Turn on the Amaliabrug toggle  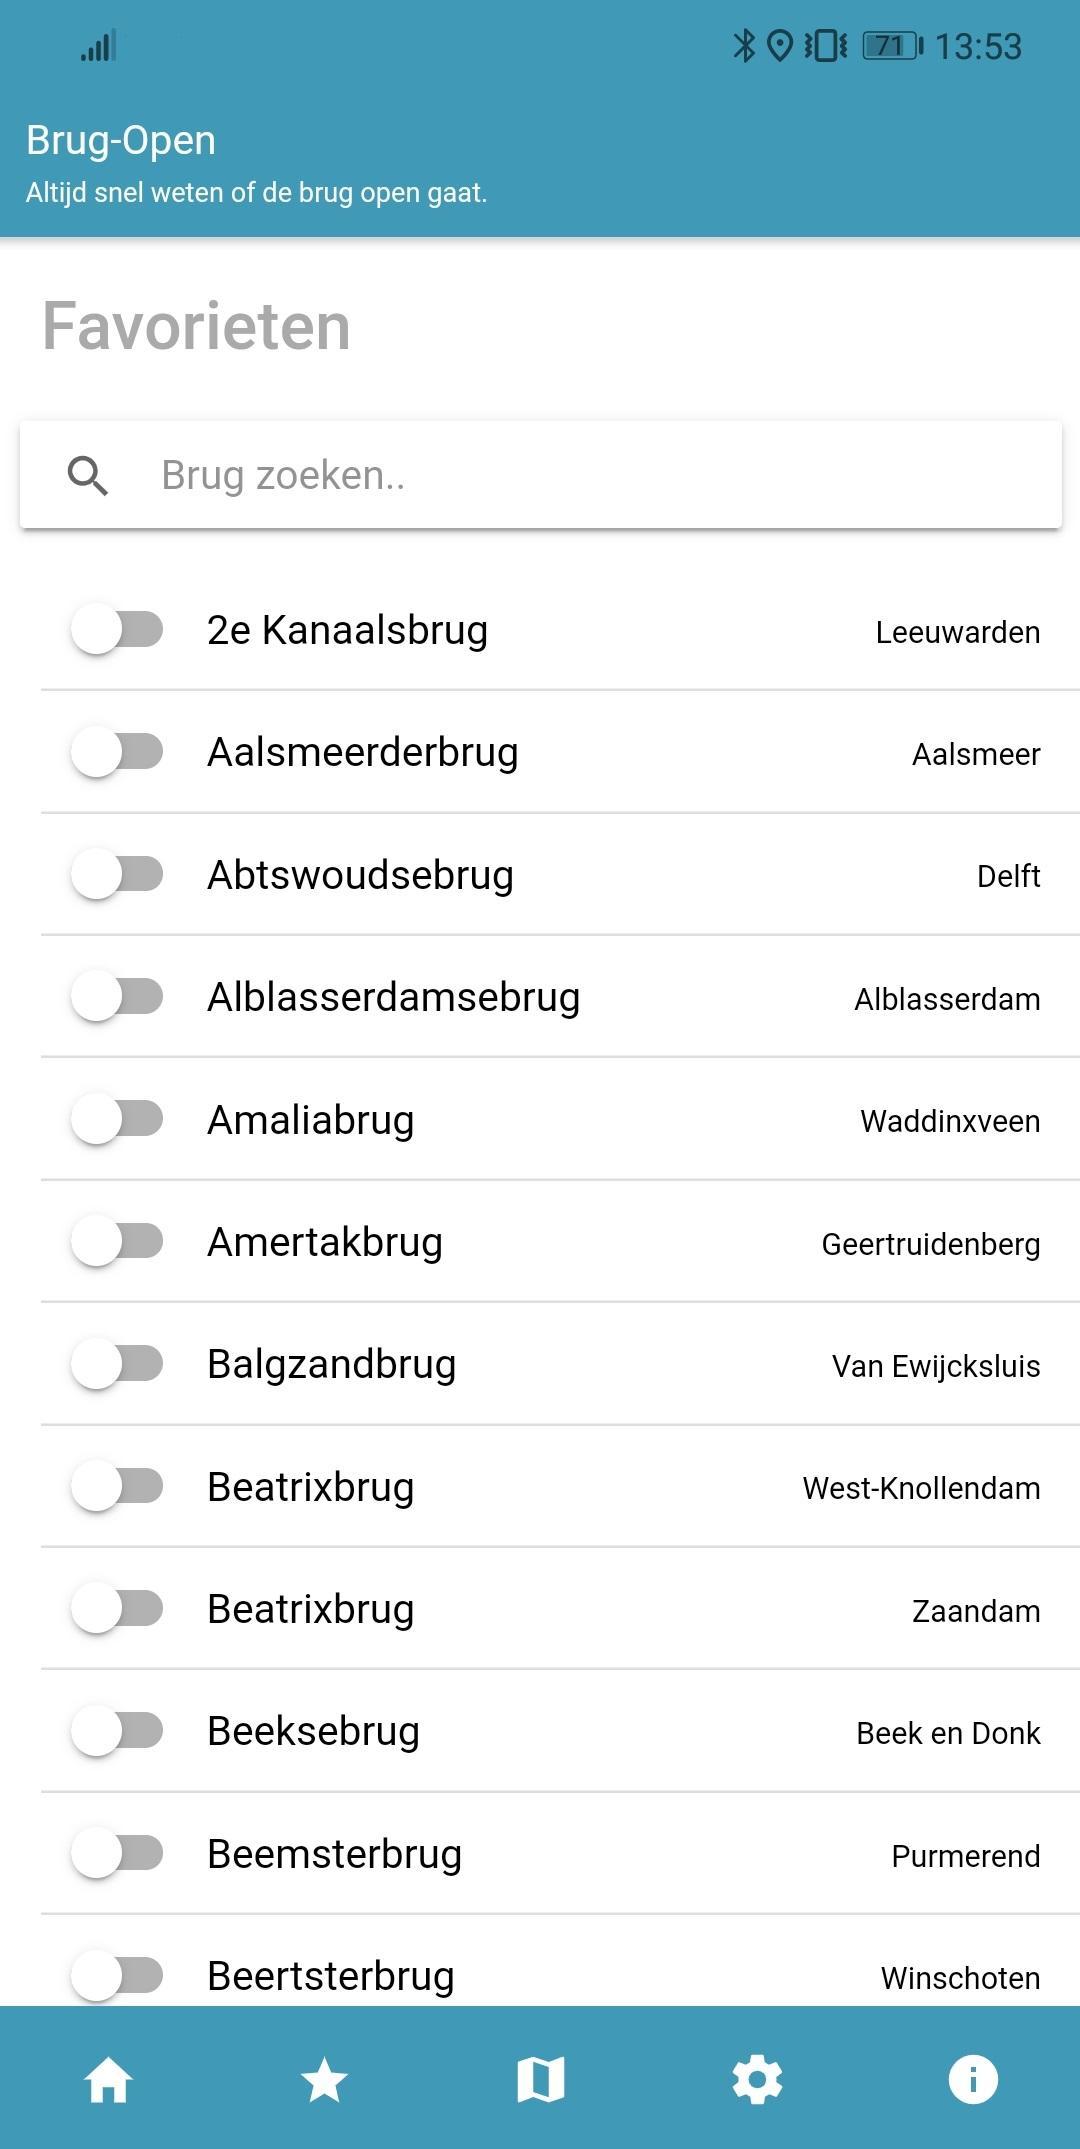[117, 1119]
